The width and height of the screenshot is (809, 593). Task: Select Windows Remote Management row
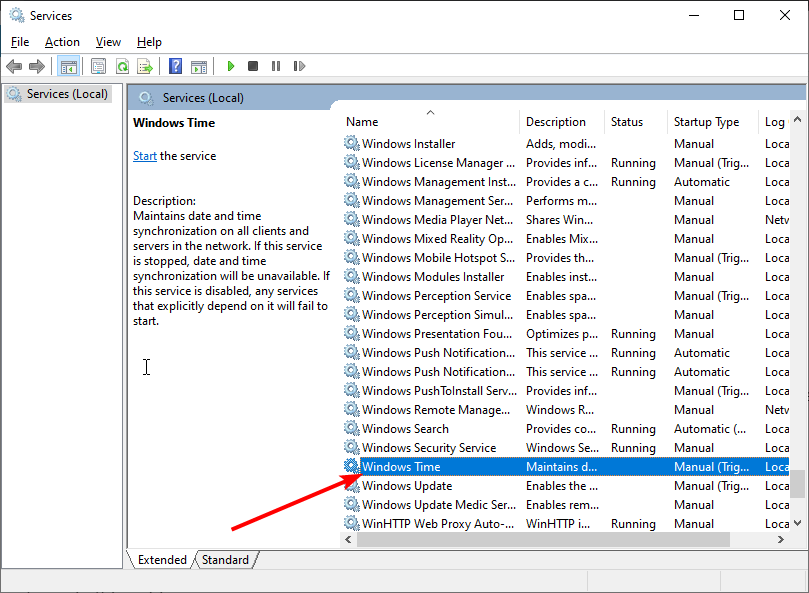pos(566,410)
